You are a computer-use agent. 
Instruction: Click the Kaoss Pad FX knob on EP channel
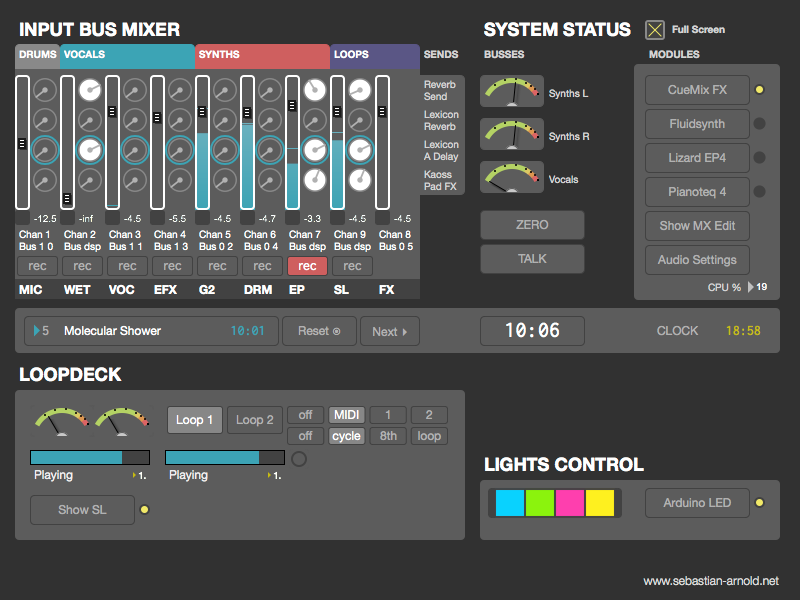[x=315, y=181]
